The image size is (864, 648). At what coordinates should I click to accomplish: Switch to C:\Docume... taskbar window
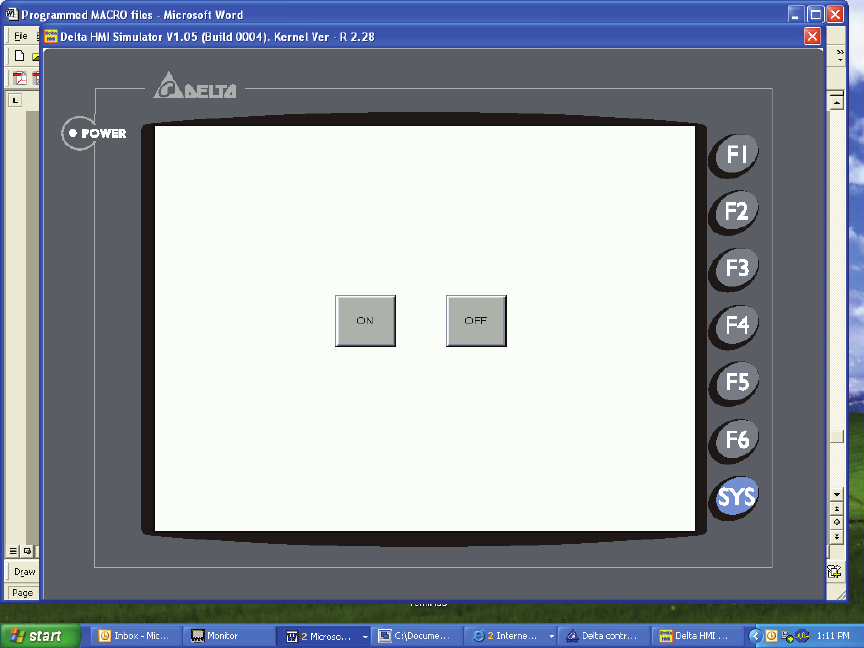417,636
